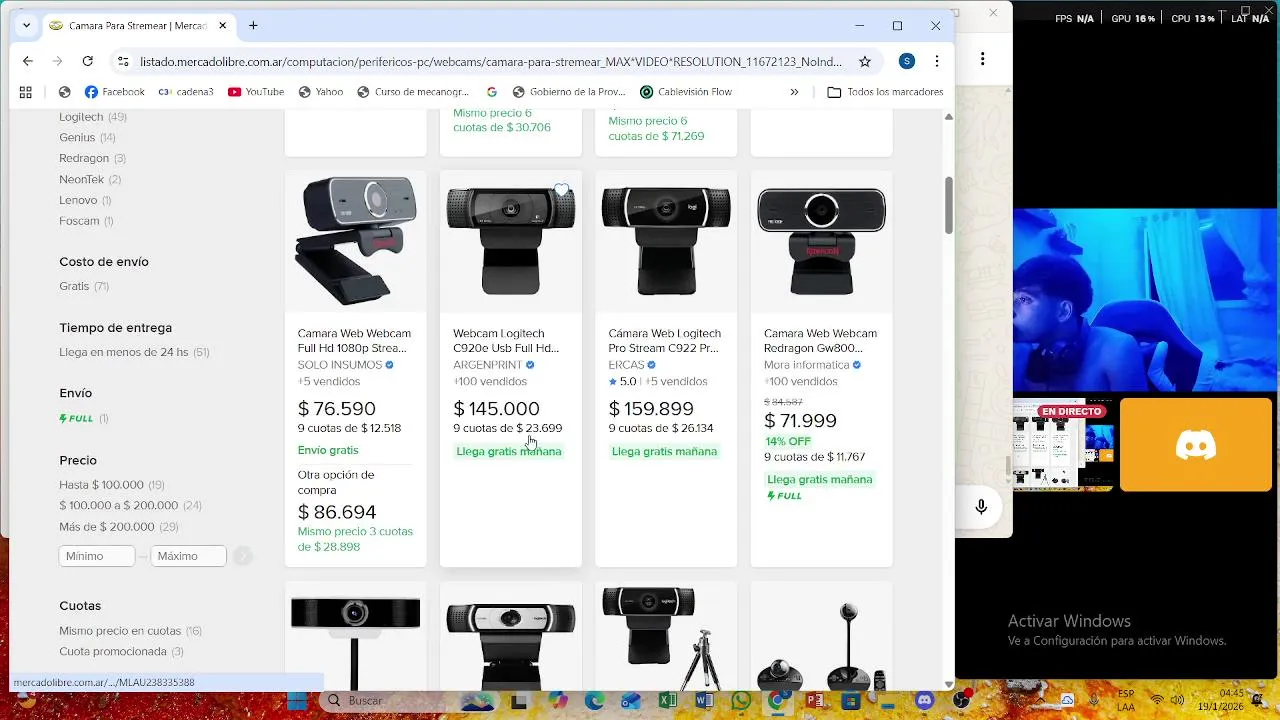Filter by NeonTek brand
The image size is (1280, 720).
coord(90,180)
